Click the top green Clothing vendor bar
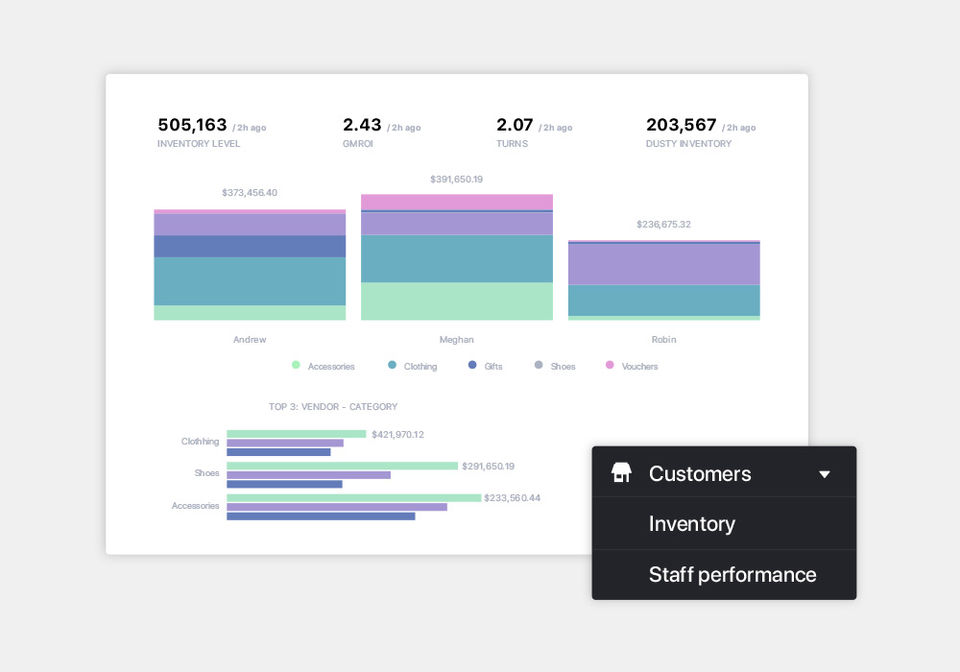 pyautogui.click(x=296, y=434)
